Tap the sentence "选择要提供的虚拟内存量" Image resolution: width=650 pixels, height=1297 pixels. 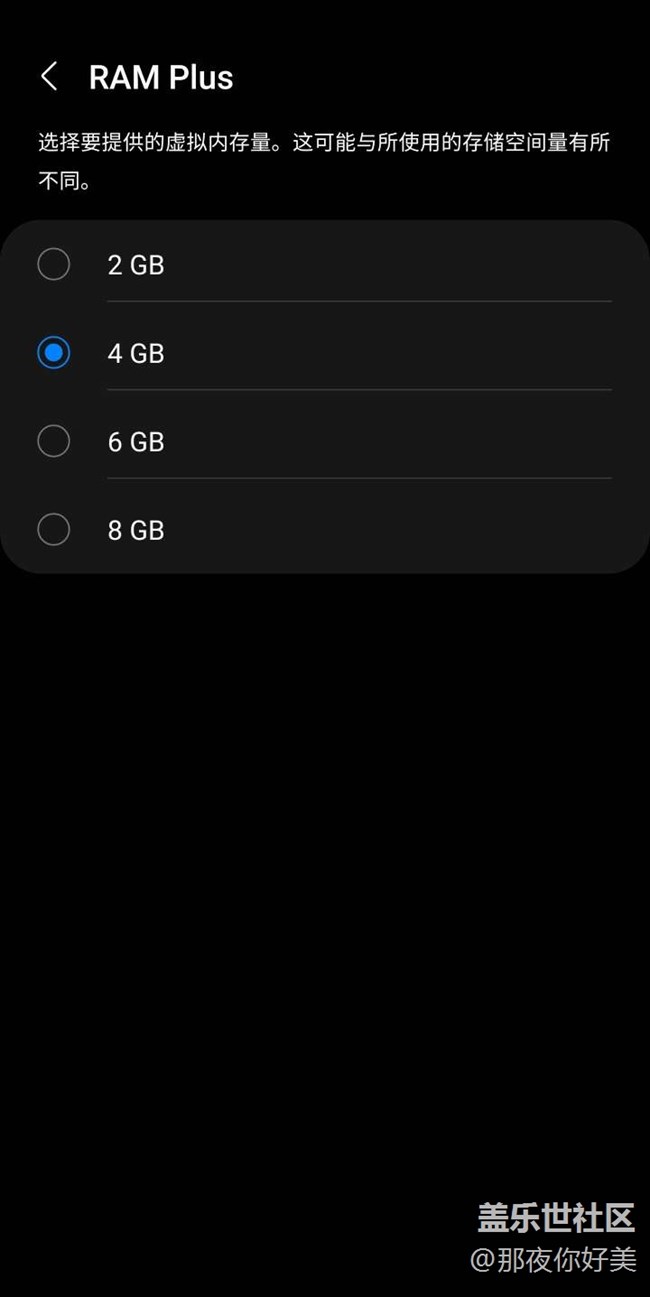155,142
